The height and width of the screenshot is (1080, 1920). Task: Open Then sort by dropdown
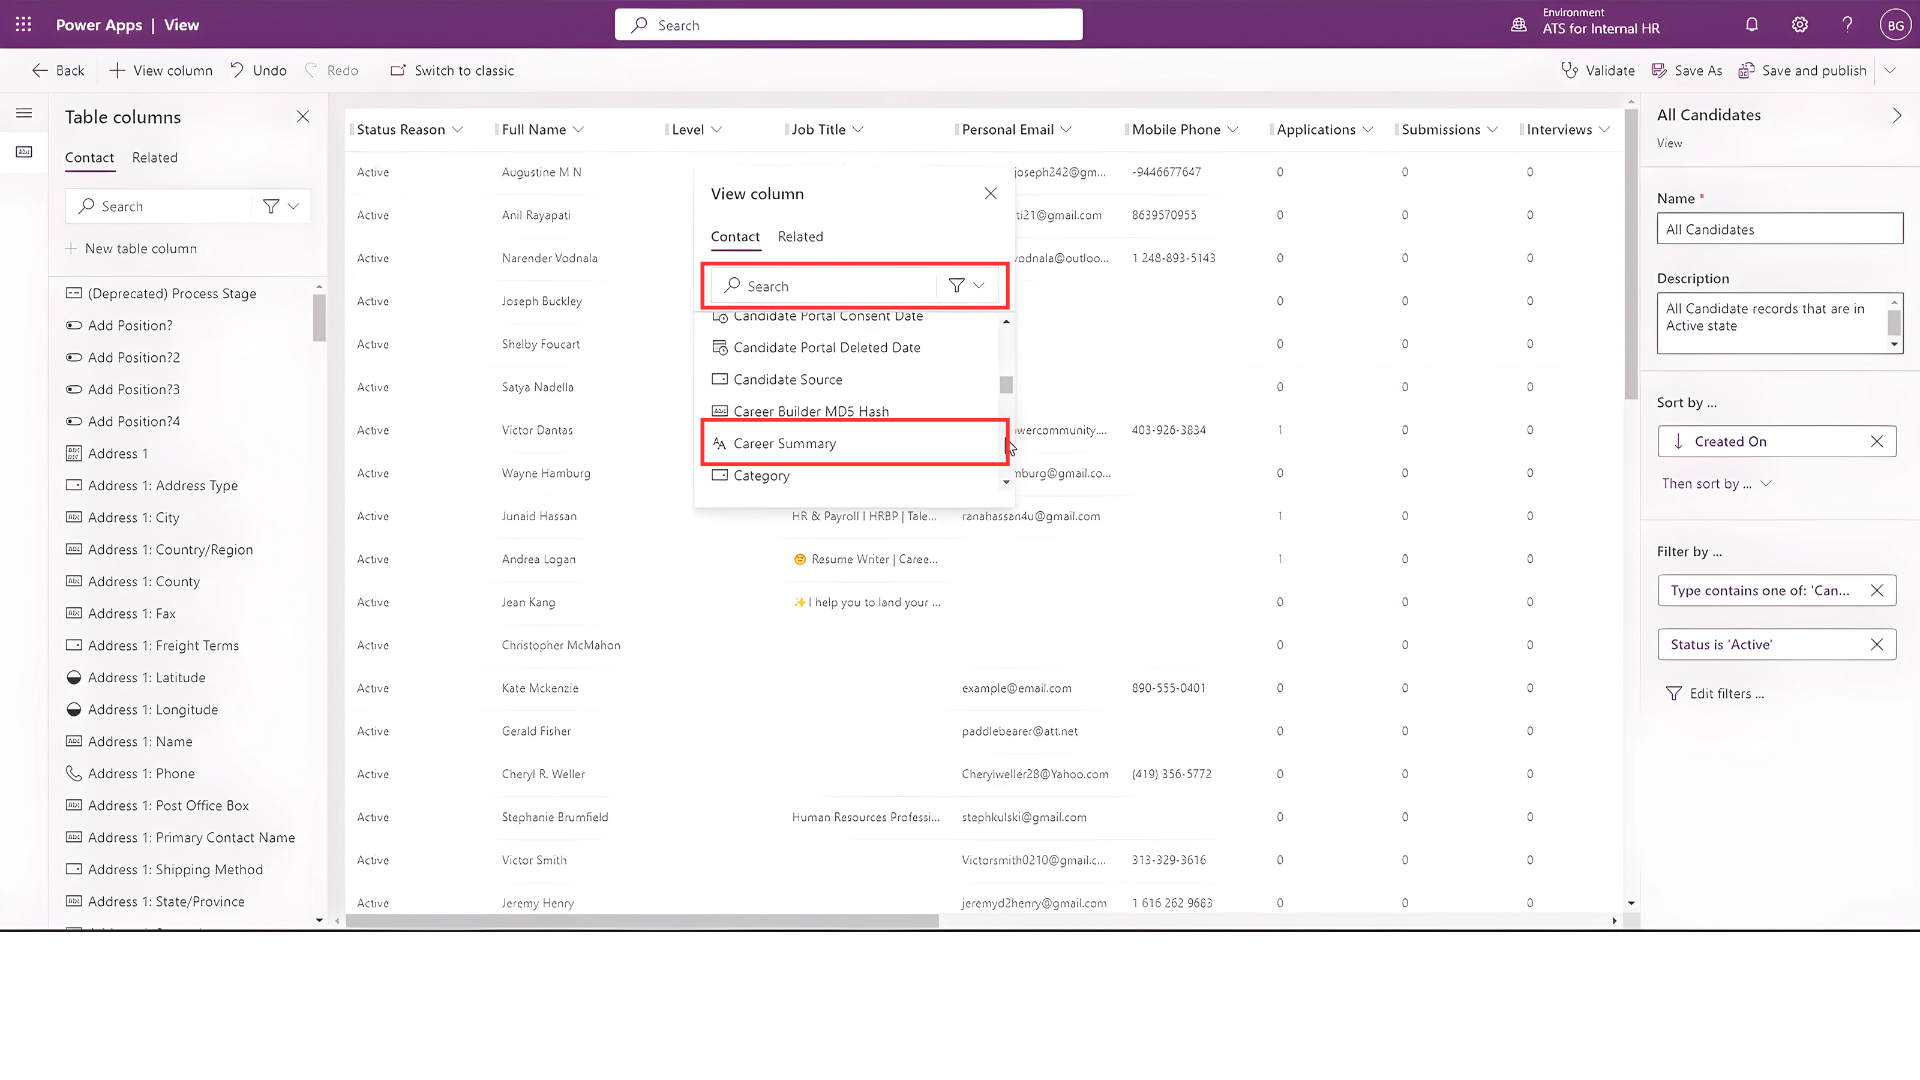pos(1717,484)
